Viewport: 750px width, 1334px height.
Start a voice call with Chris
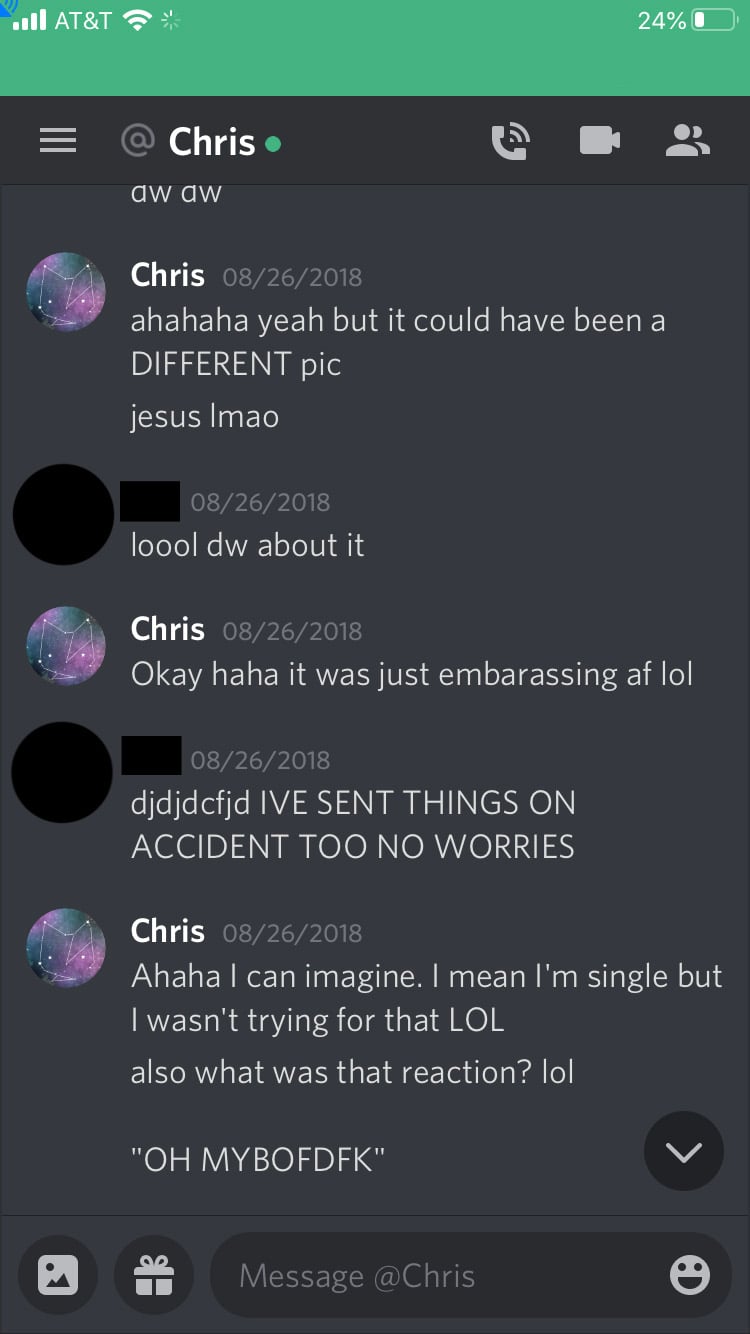[x=511, y=141]
